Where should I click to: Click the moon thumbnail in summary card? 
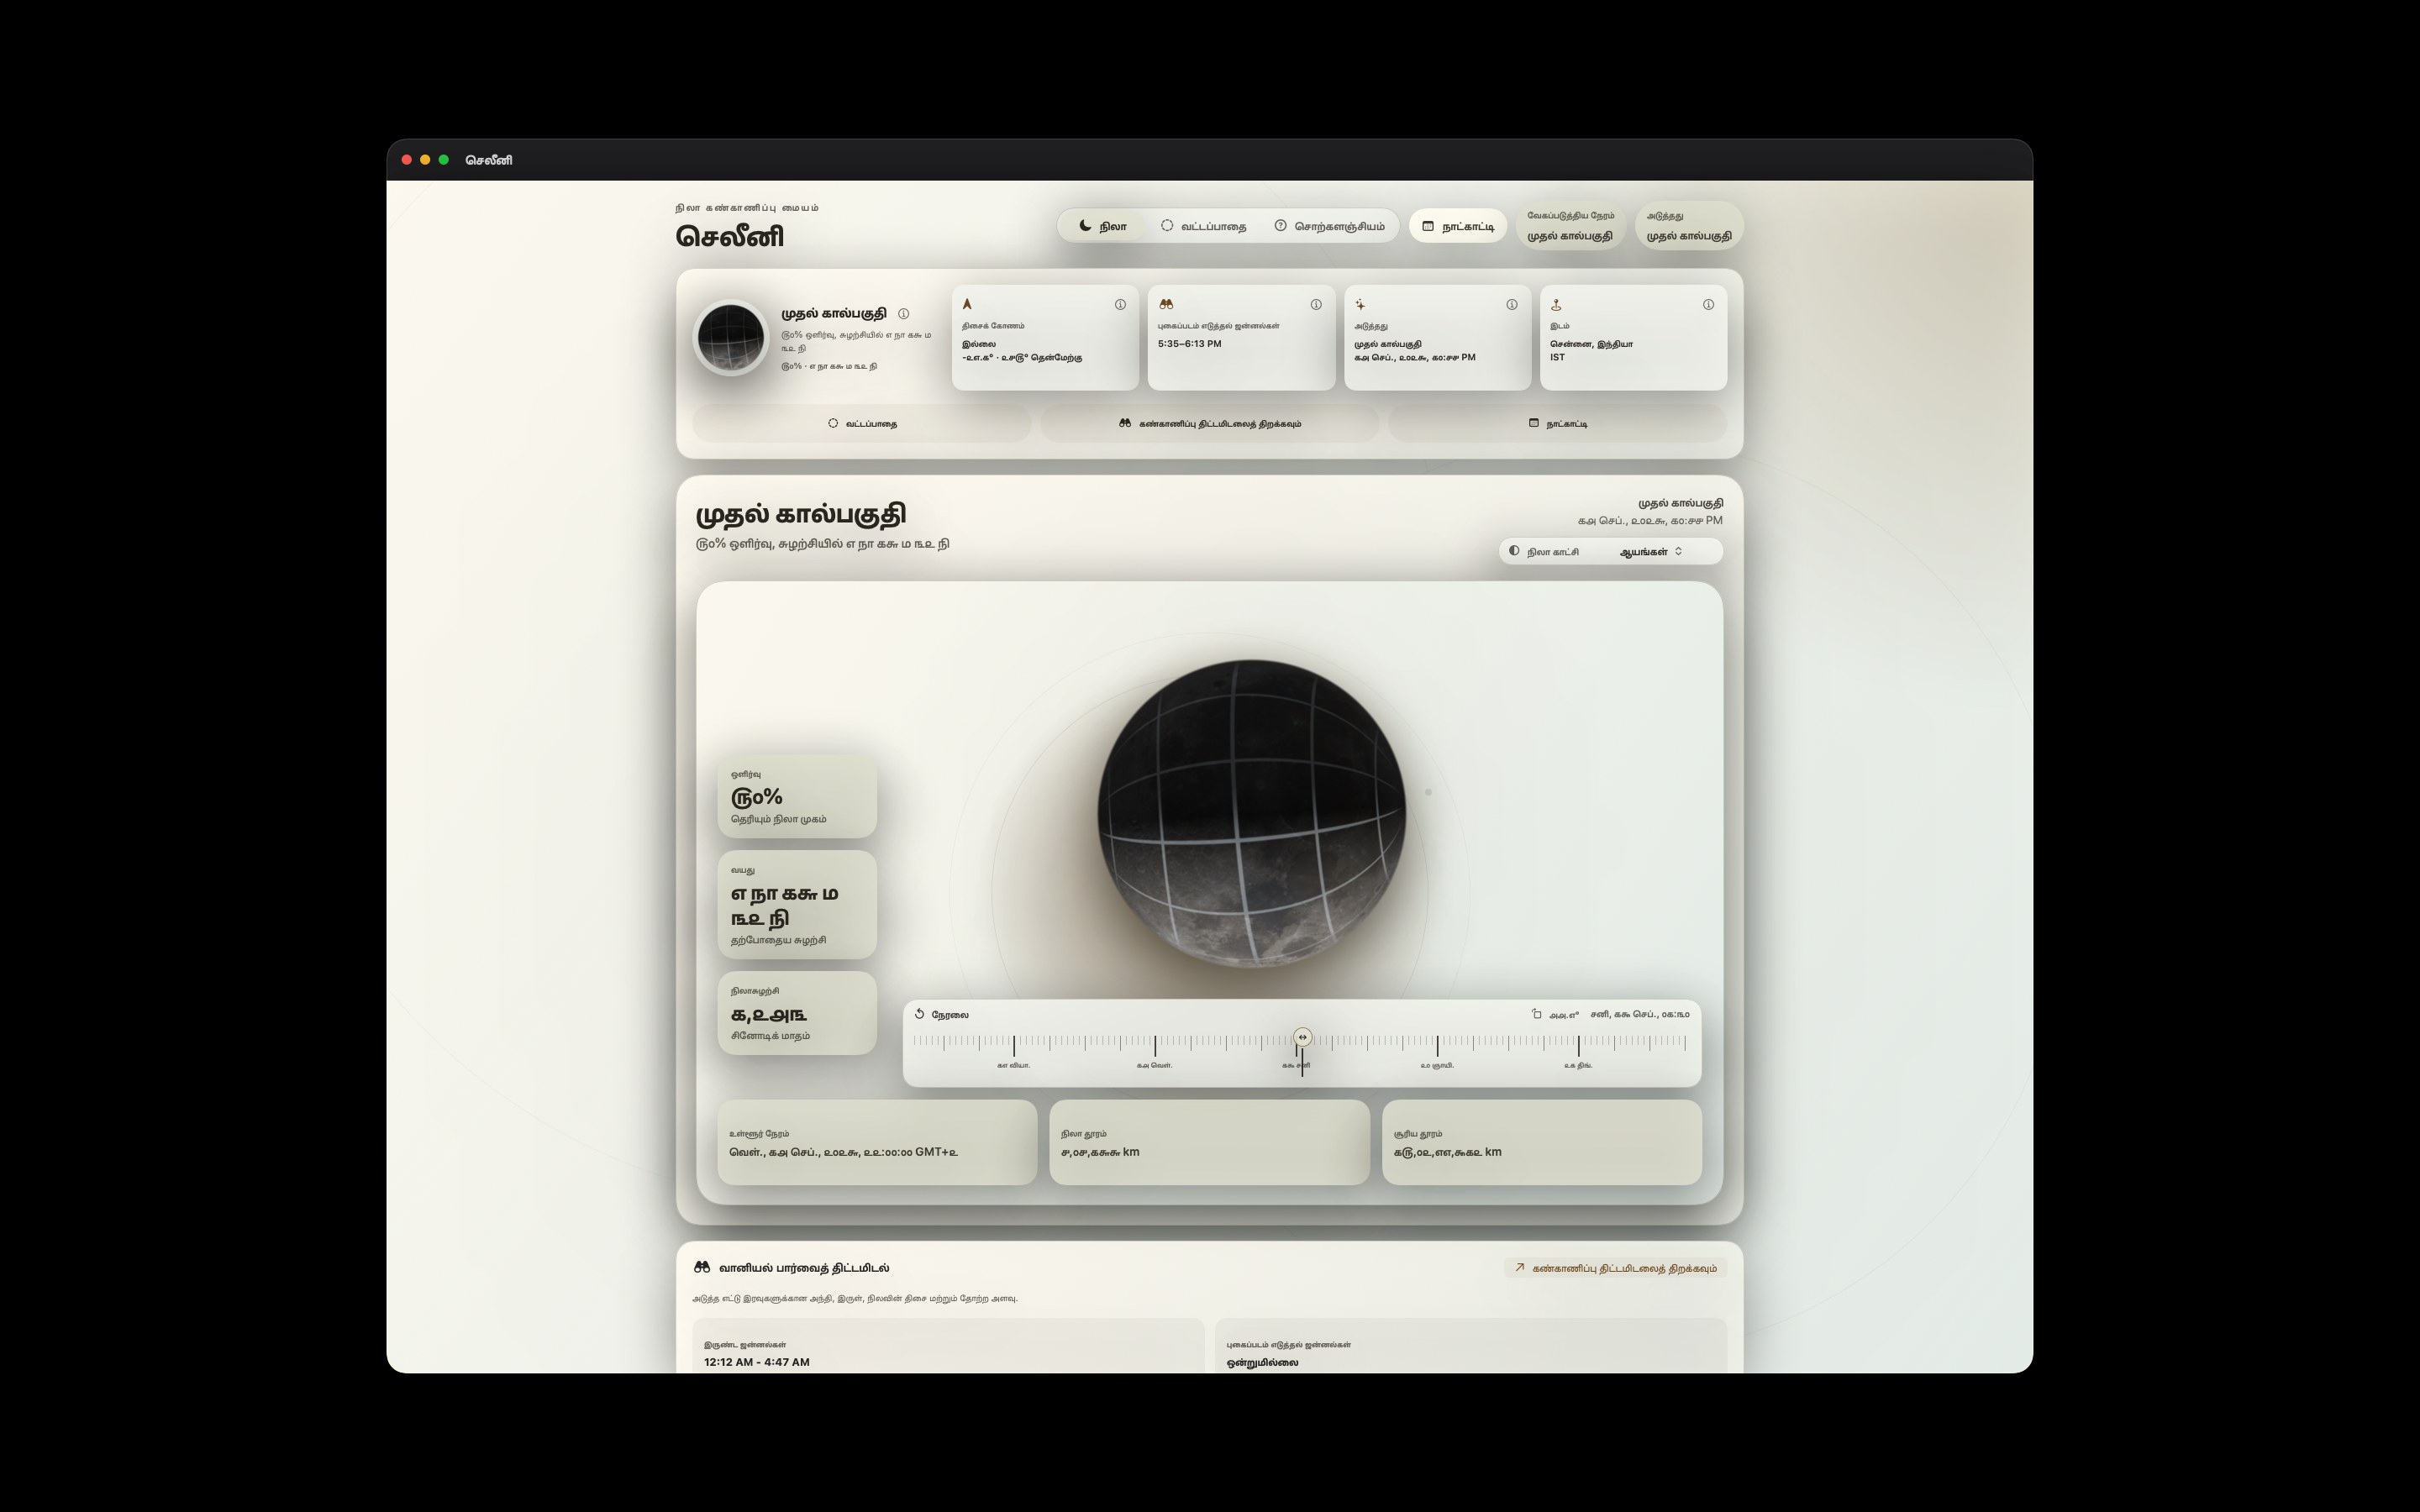730,338
